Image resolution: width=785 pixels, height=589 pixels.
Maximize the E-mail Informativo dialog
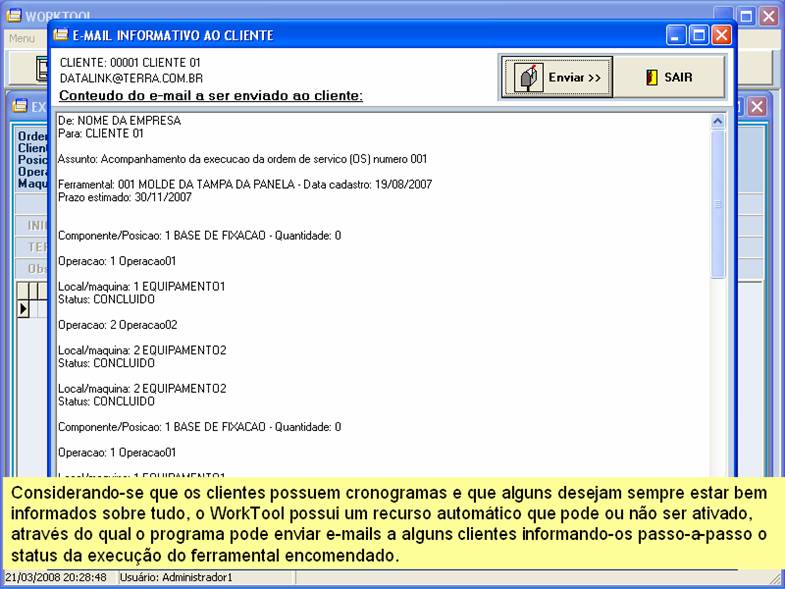(x=698, y=35)
